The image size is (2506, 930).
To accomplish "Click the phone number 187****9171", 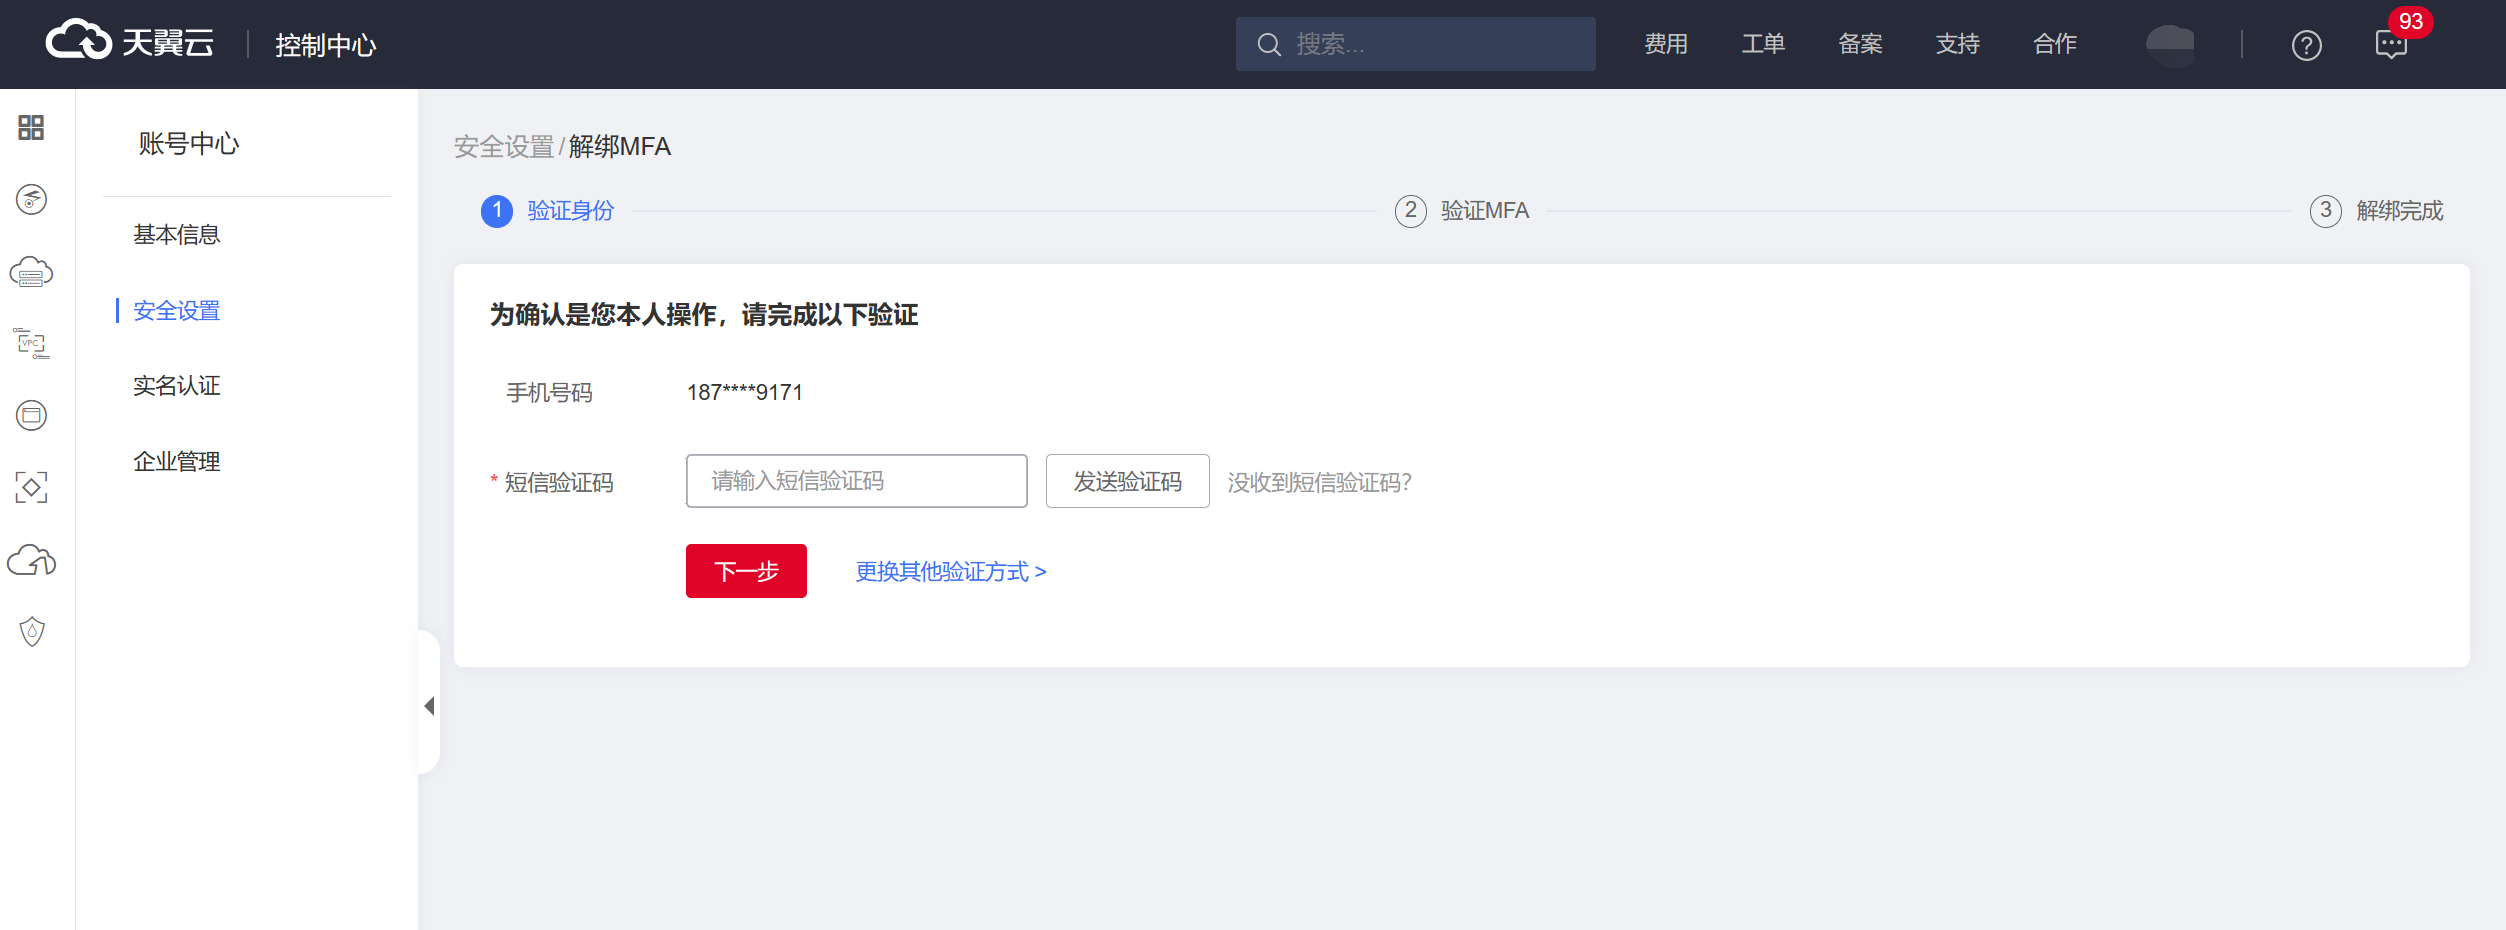I will tap(745, 393).
